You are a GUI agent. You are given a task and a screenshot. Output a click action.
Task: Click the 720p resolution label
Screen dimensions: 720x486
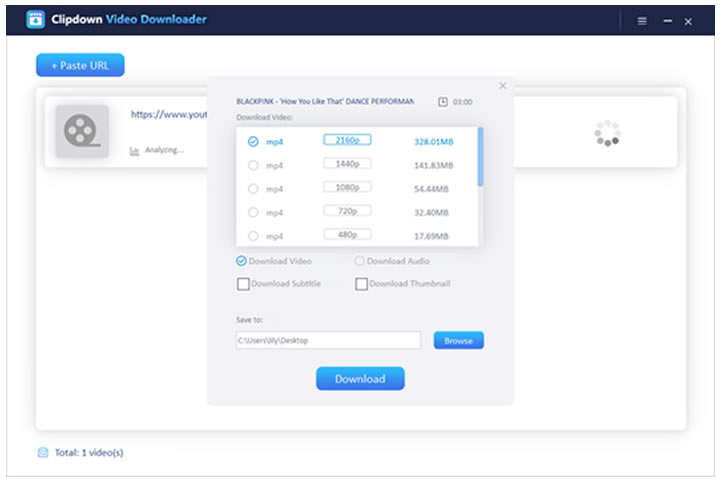[347, 211]
